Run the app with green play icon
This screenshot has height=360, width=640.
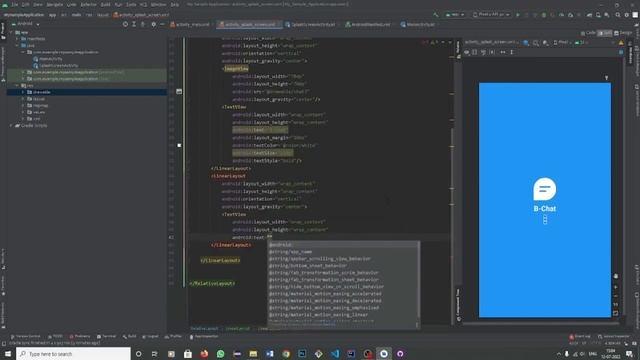(x=518, y=15)
